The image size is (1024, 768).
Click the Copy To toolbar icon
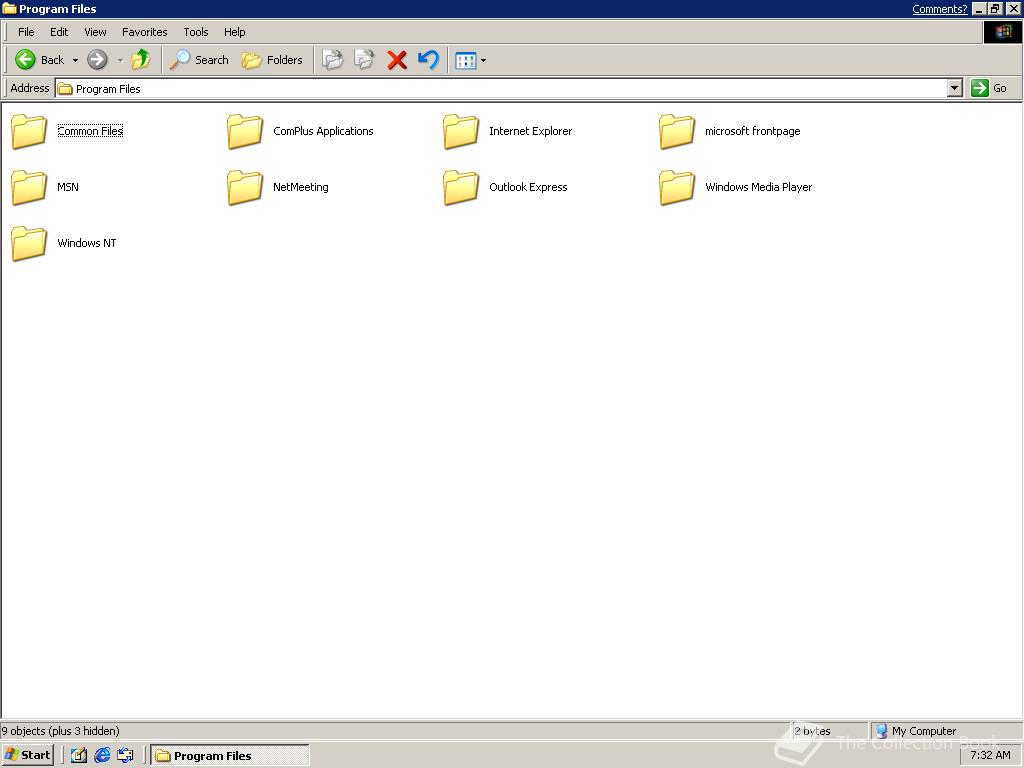pos(364,60)
